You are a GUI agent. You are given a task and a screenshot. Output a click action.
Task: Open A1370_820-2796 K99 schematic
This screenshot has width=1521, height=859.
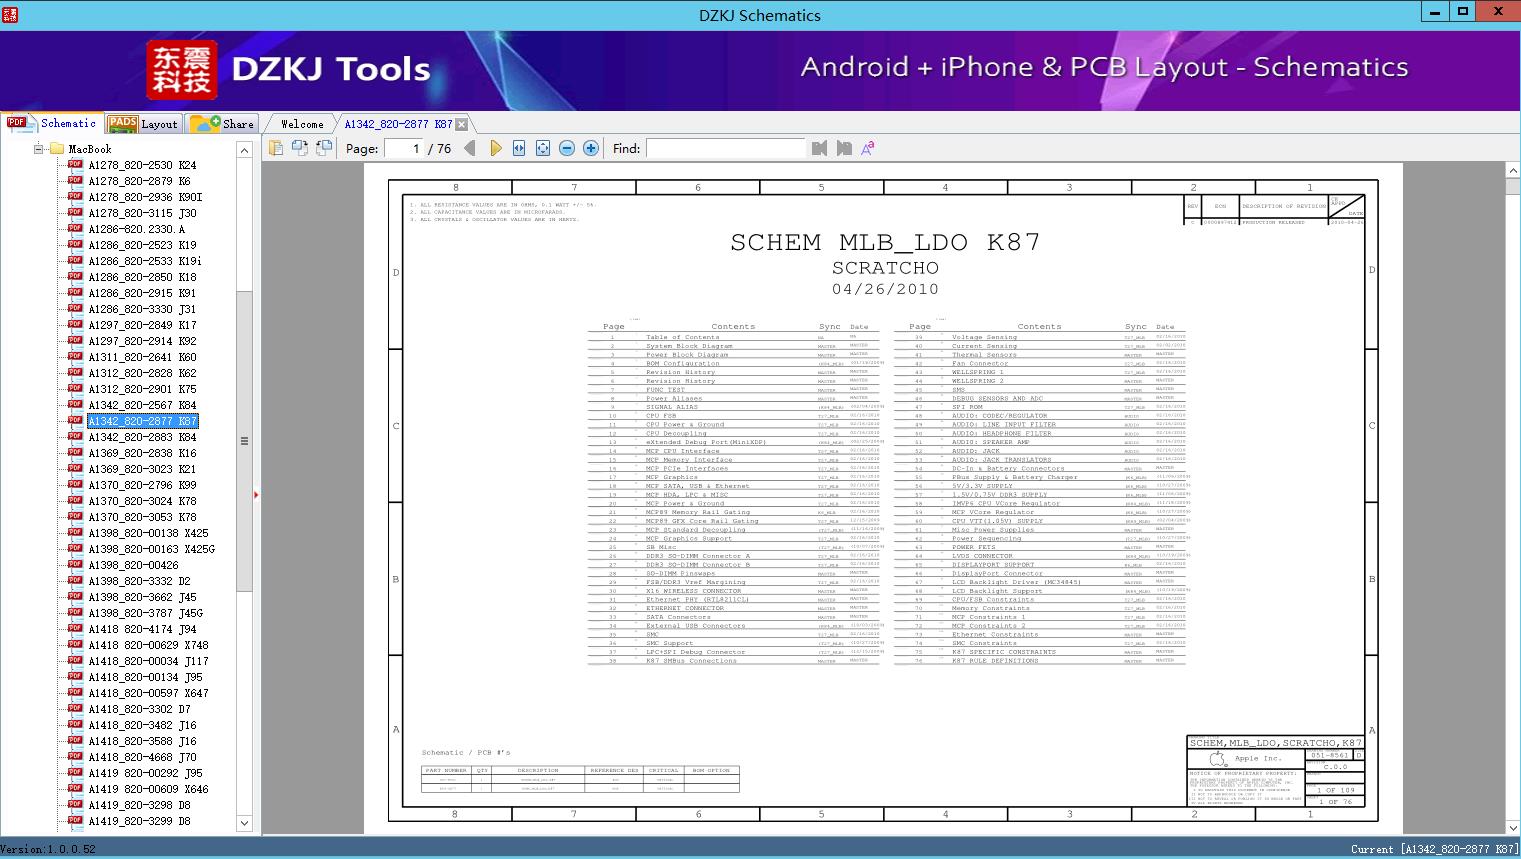[x=142, y=485]
